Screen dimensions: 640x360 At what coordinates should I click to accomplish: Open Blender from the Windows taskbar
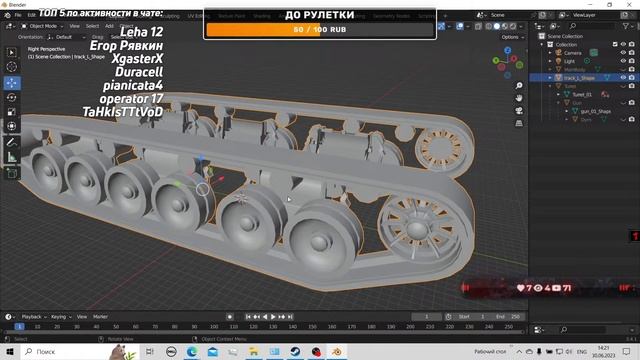point(337,351)
